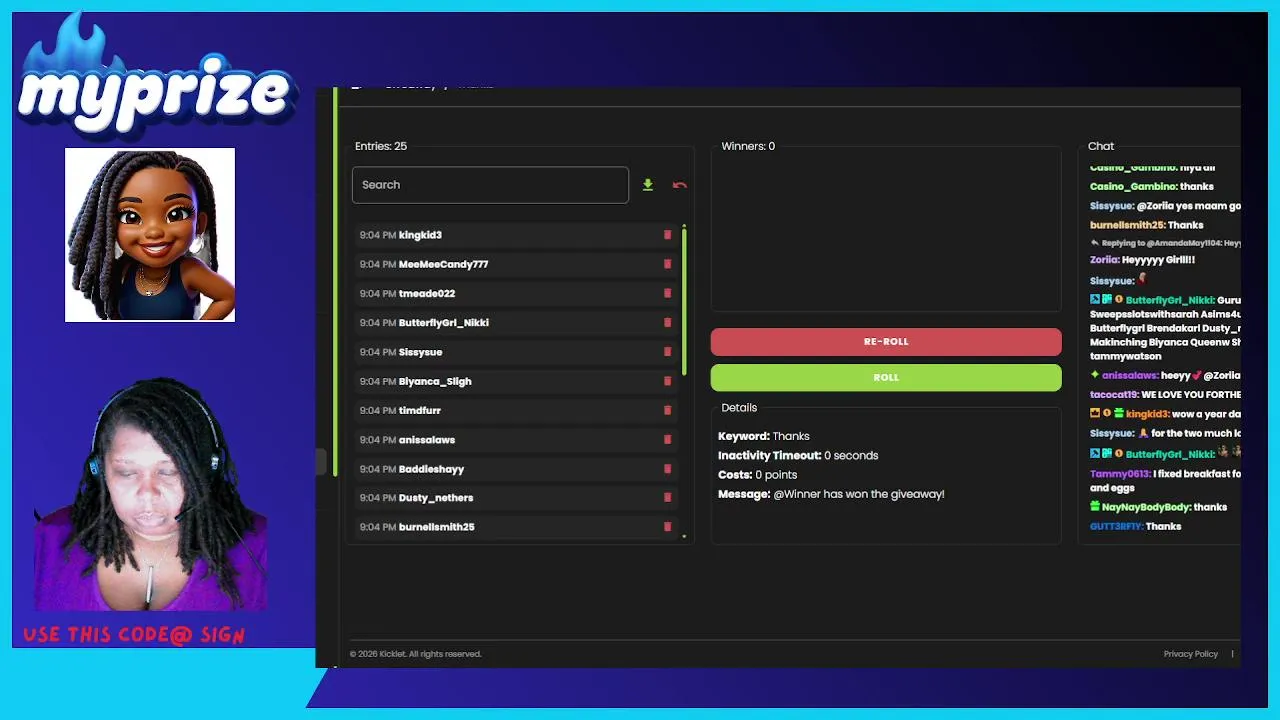Click the avatar cartoon image
Image resolution: width=1280 pixels, height=720 pixels.
pos(150,235)
